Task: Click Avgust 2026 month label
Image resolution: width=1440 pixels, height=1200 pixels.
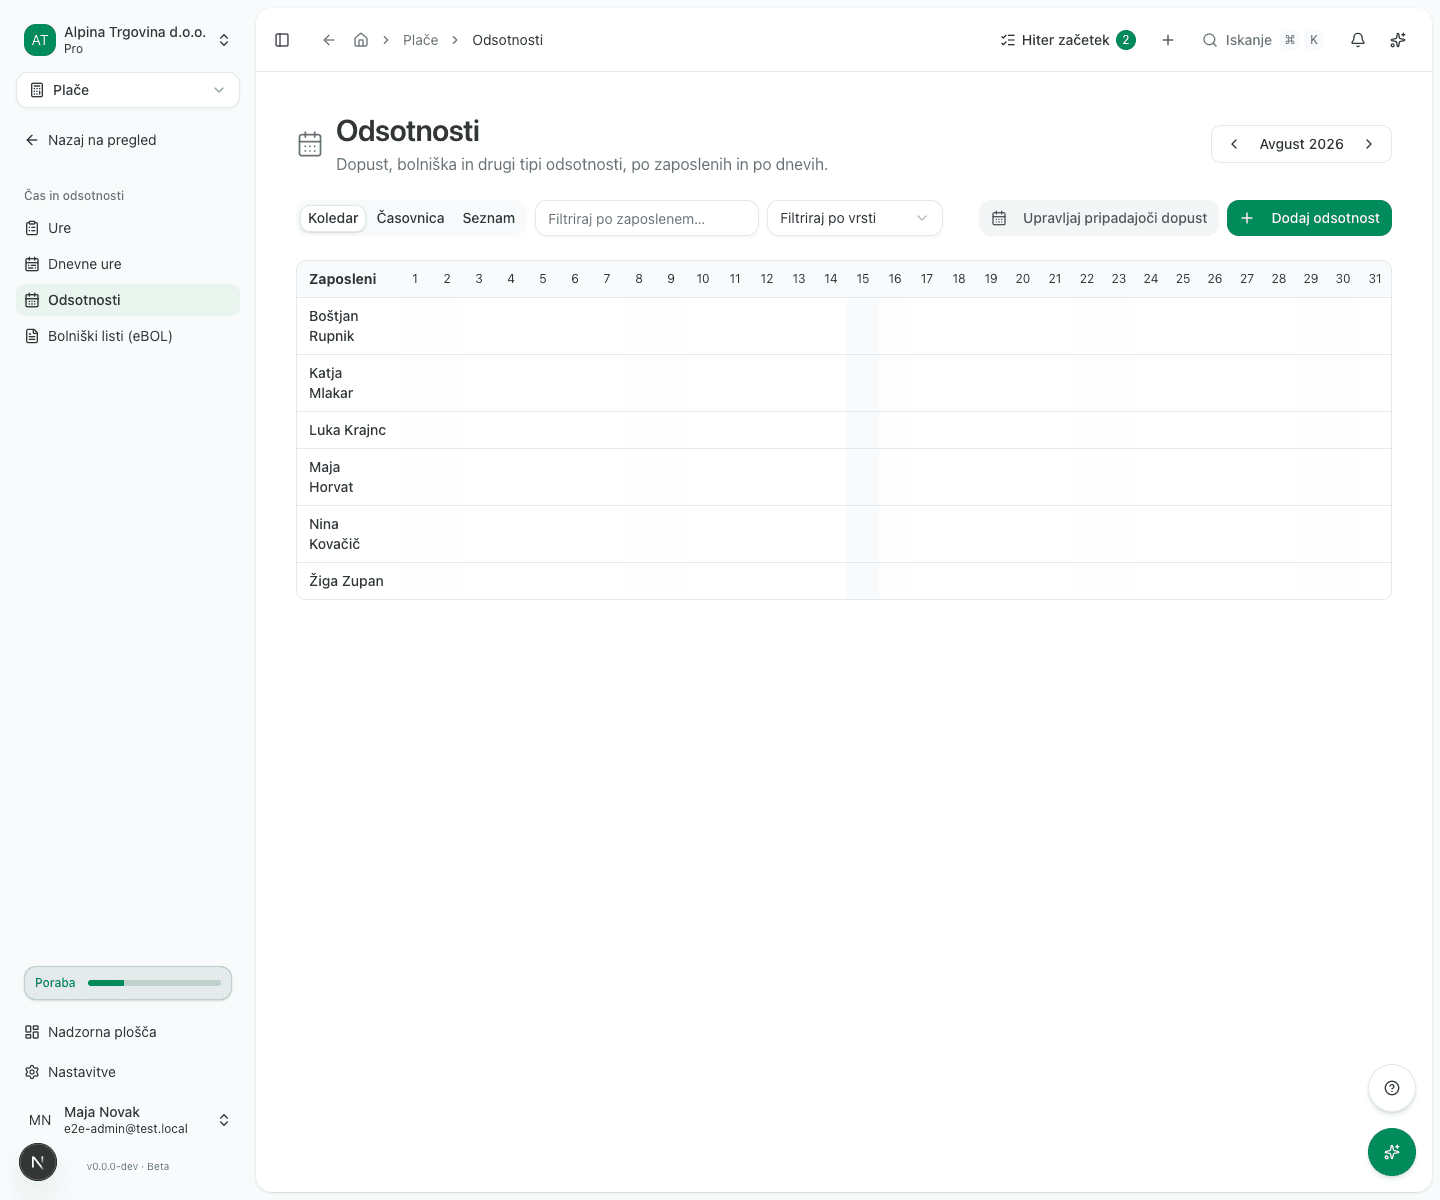Action: coord(1301,144)
